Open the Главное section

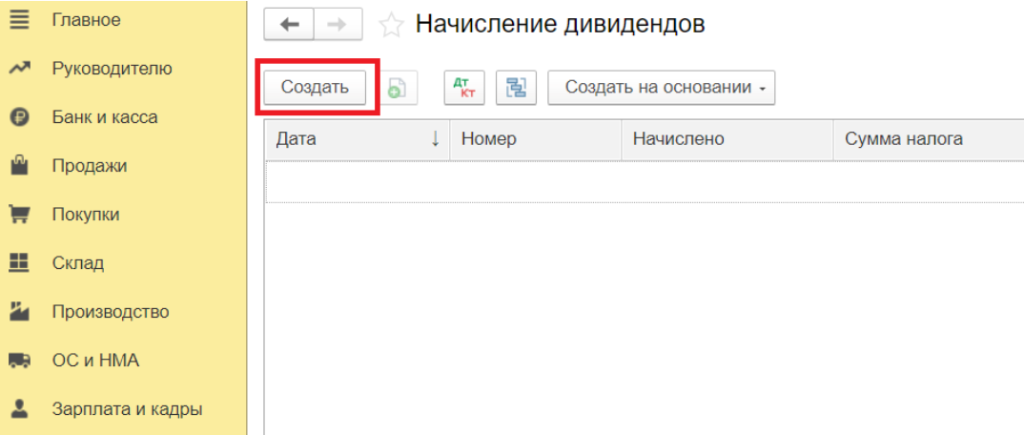click(x=85, y=20)
